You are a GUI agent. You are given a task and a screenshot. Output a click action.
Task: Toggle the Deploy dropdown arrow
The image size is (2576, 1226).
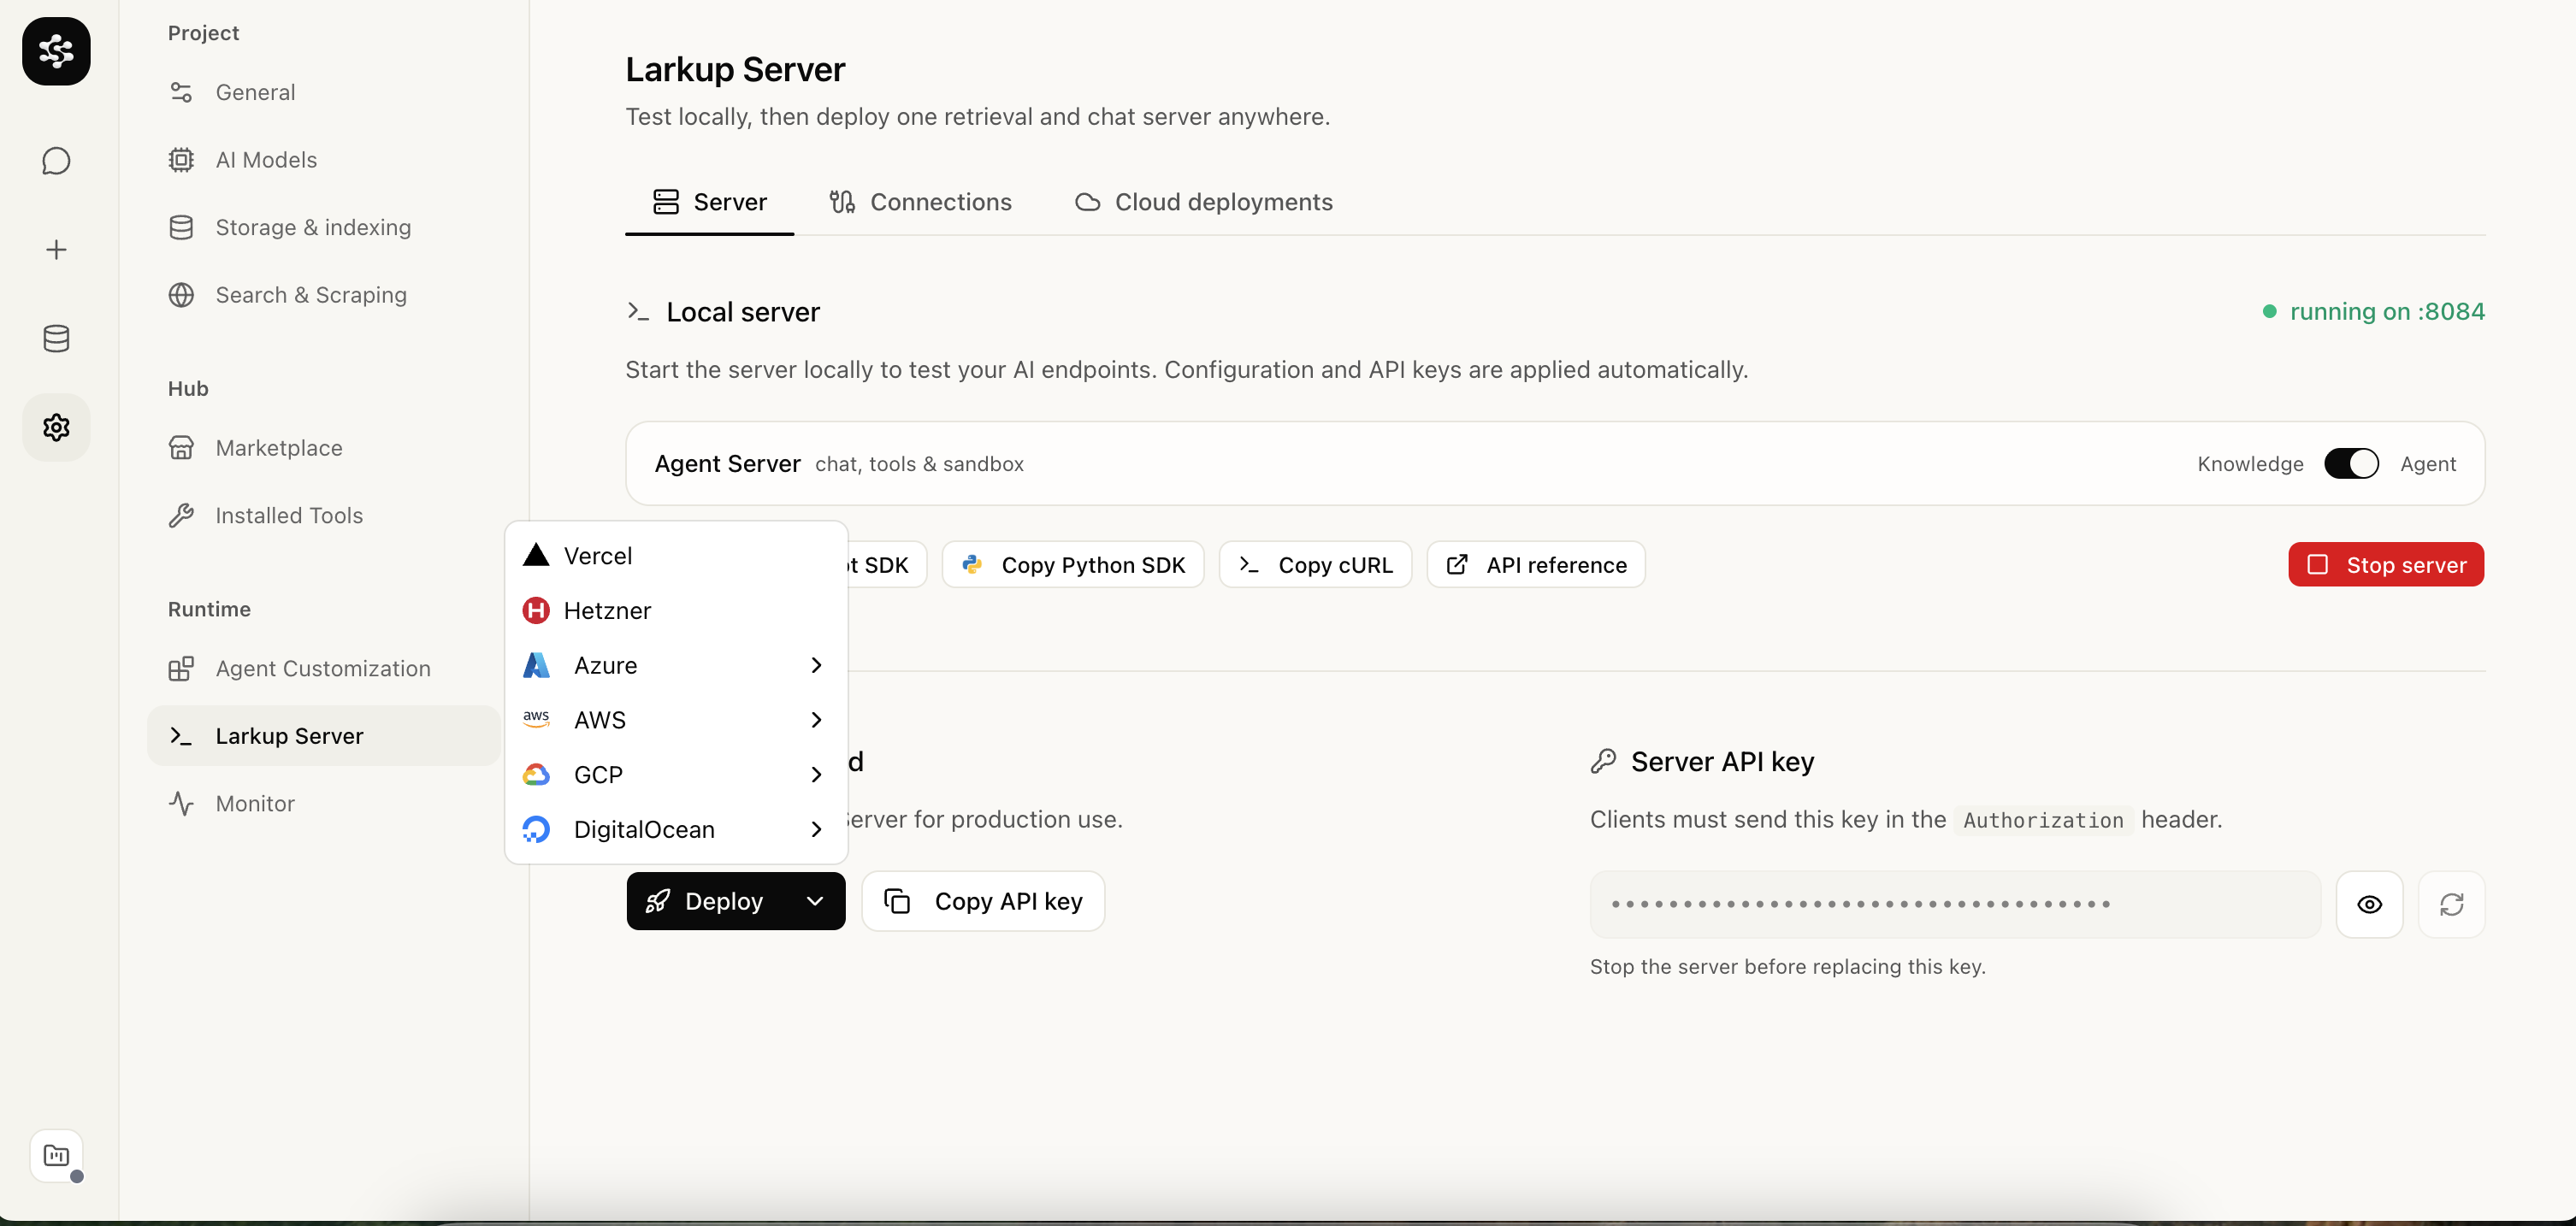(815, 901)
